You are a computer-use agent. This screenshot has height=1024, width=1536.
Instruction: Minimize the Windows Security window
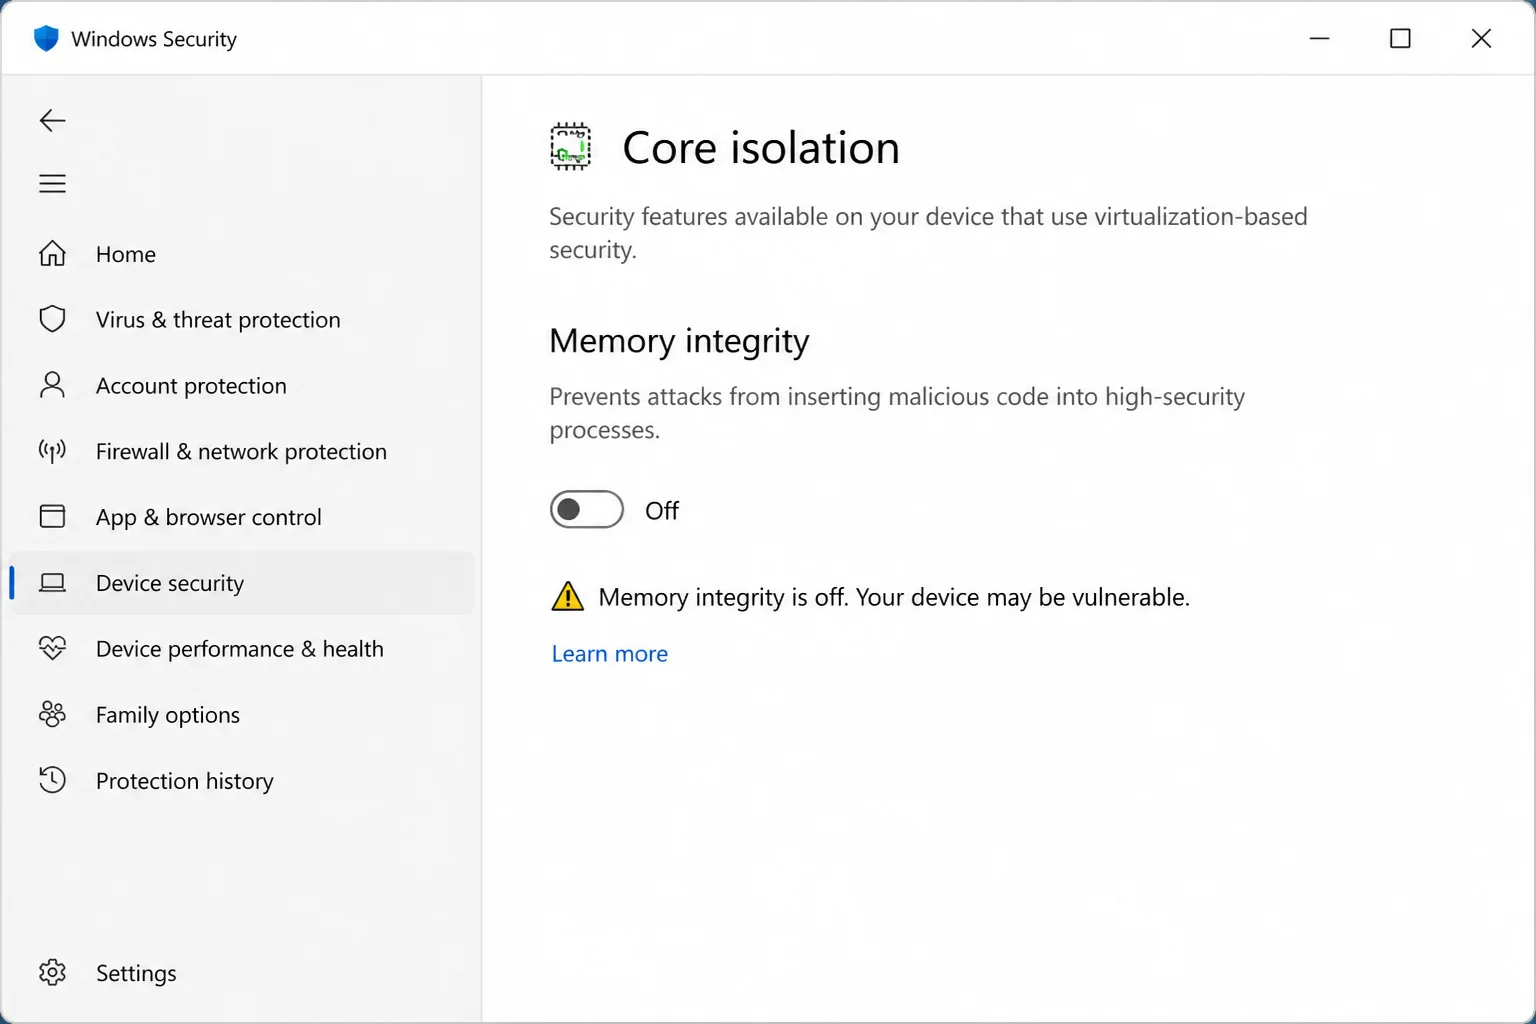click(x=1320, y=38)
